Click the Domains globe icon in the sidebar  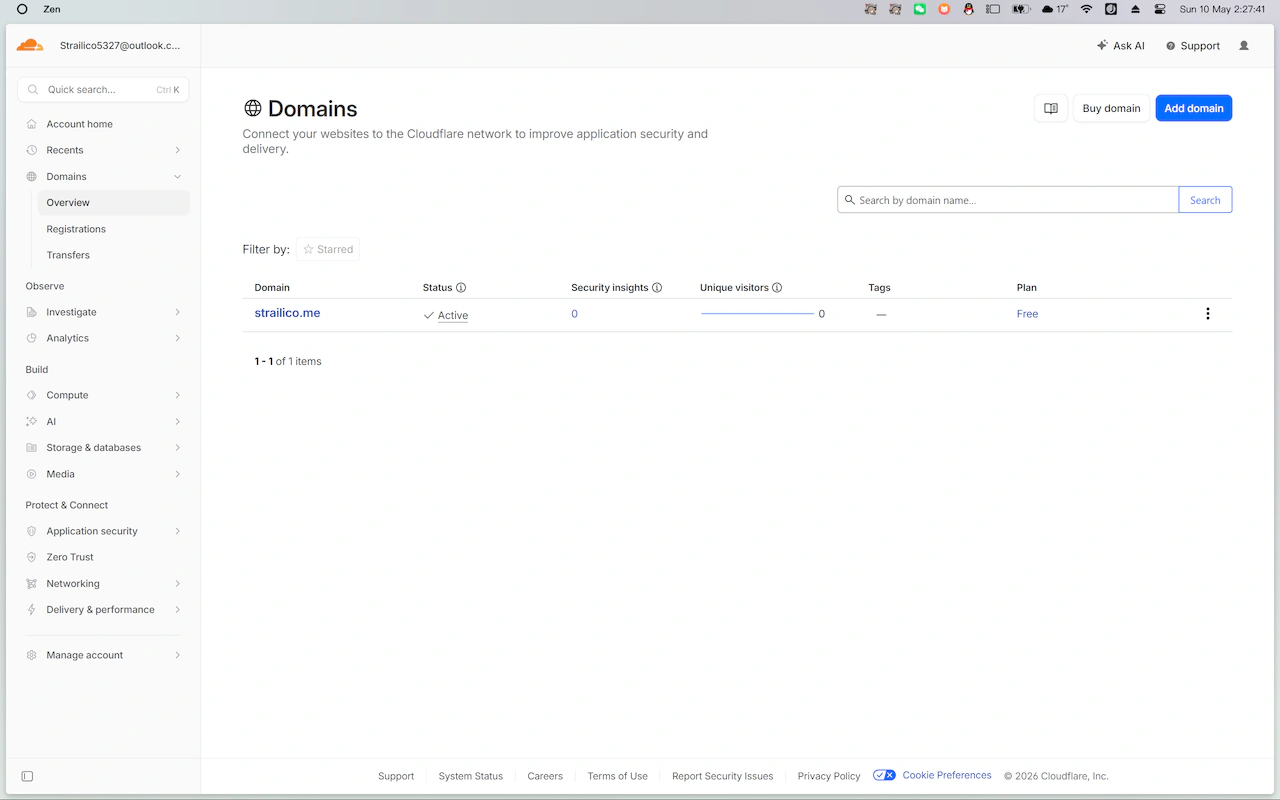coord(32,176)
